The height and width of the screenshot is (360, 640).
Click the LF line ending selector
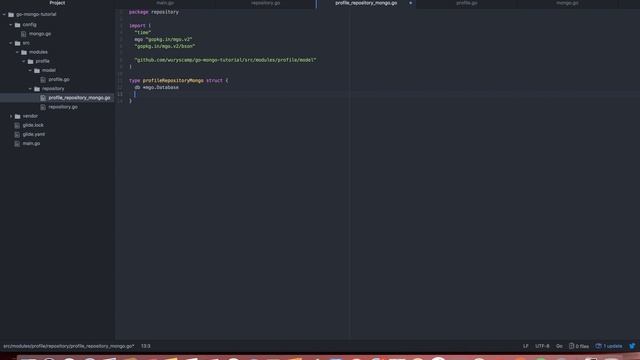click(526, 346)
